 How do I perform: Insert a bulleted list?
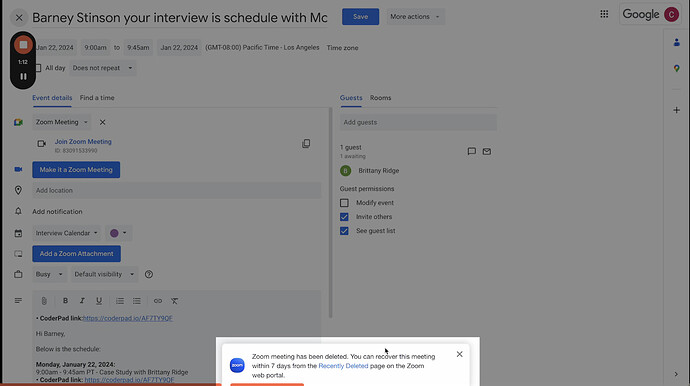tap(137, 301)
